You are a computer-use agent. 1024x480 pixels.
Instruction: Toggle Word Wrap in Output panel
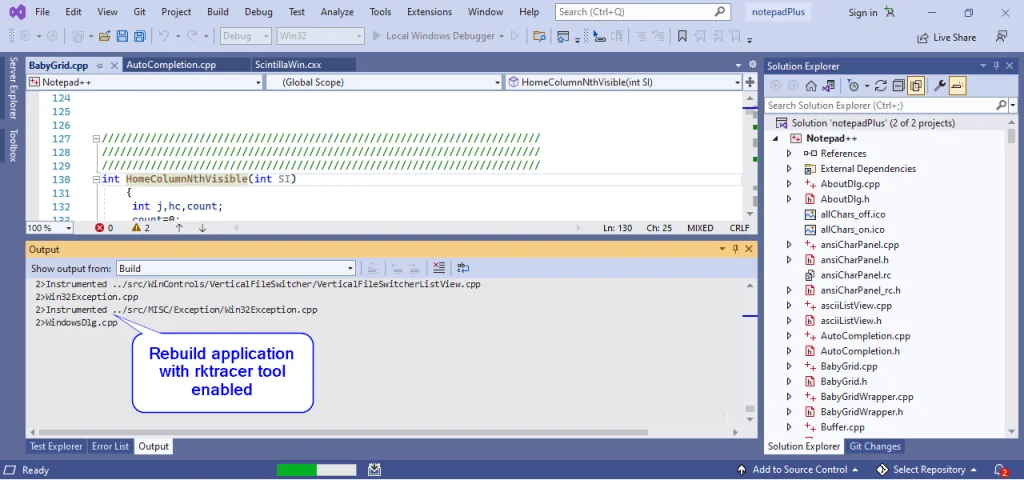(x=463, y=268)
